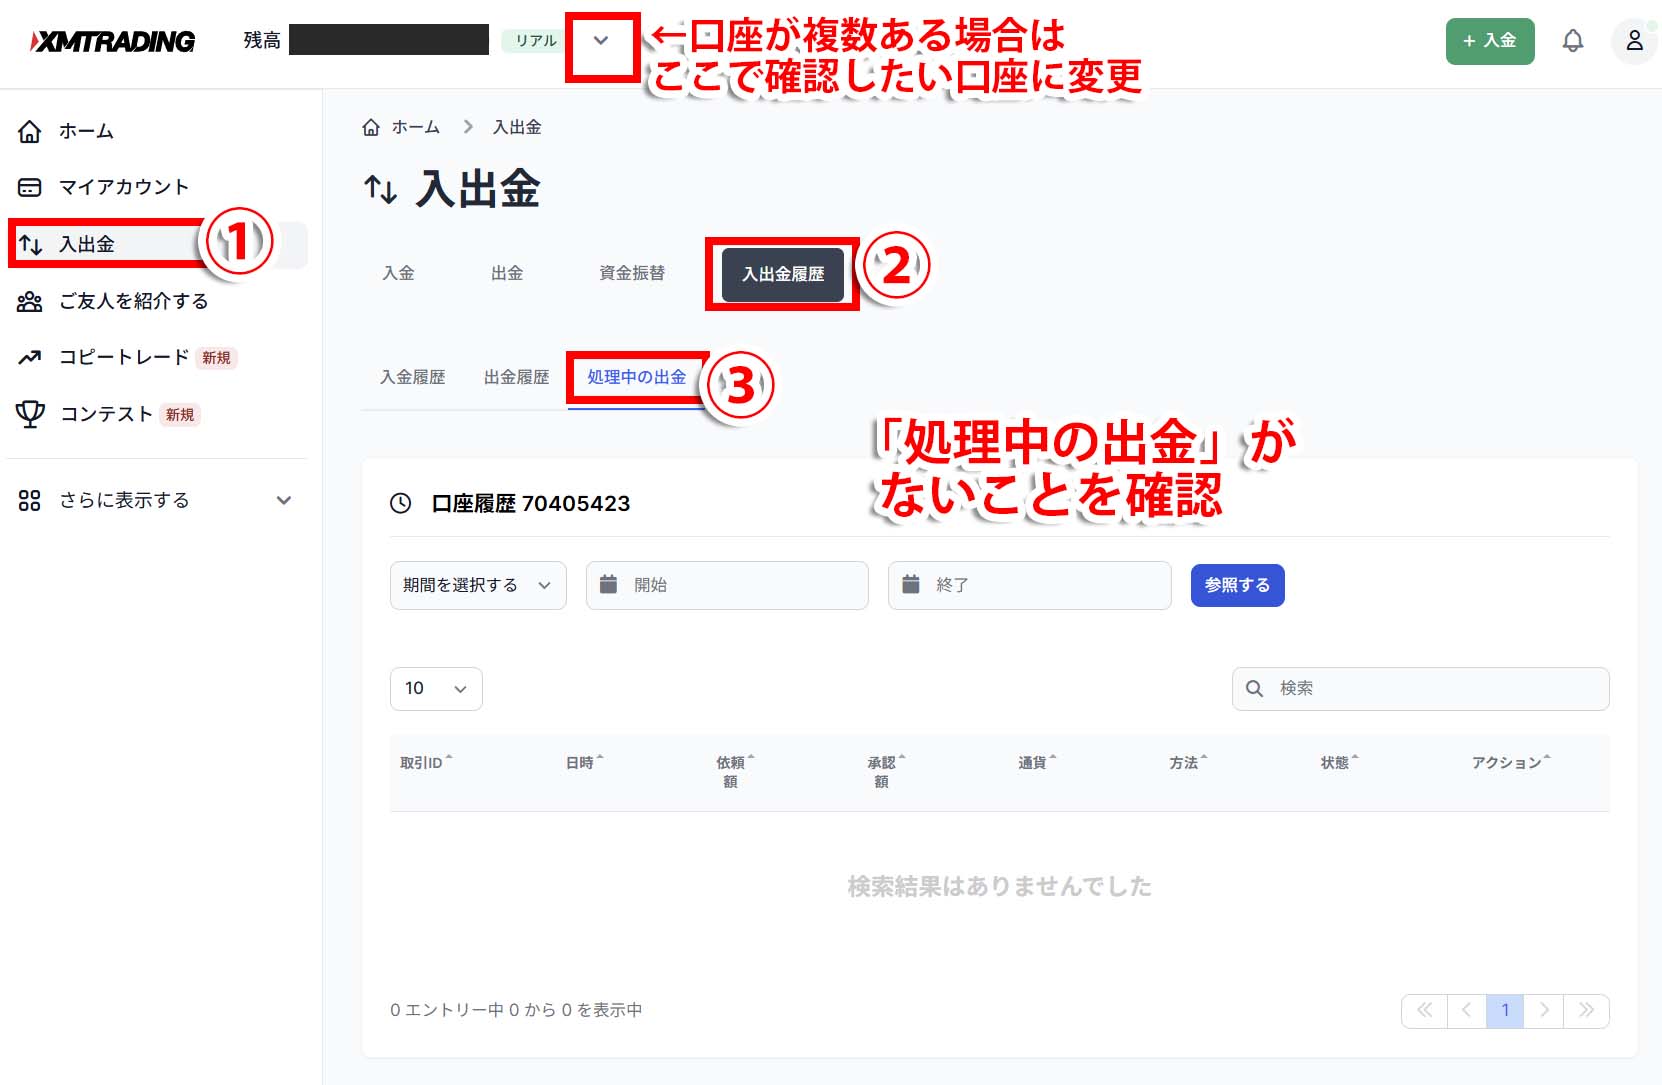
Task: Click 検索結果はありませんでした message
Action: click(x=999, y=886)
